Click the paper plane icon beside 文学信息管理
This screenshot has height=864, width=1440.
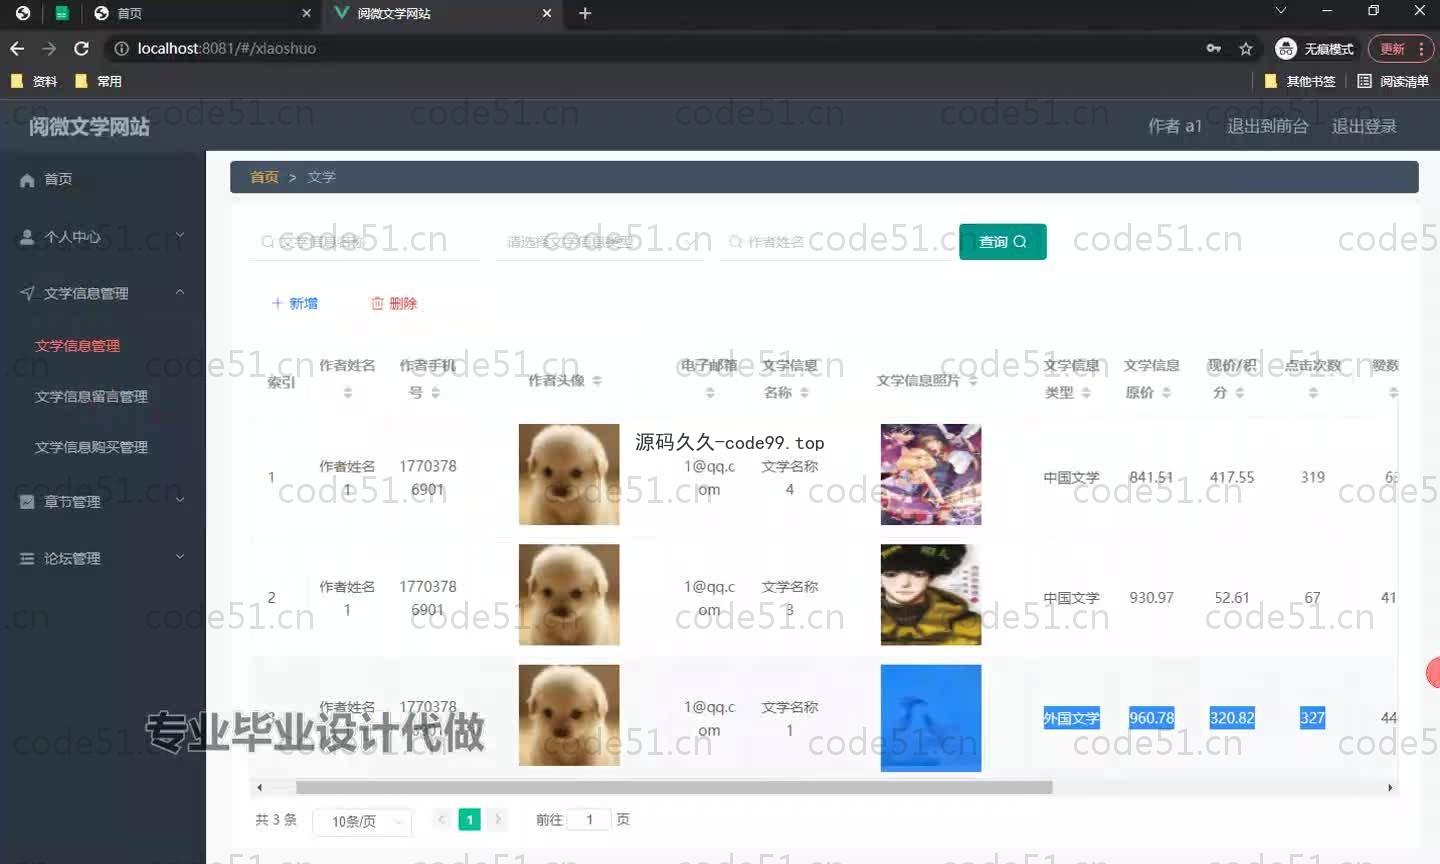point(27,293)
